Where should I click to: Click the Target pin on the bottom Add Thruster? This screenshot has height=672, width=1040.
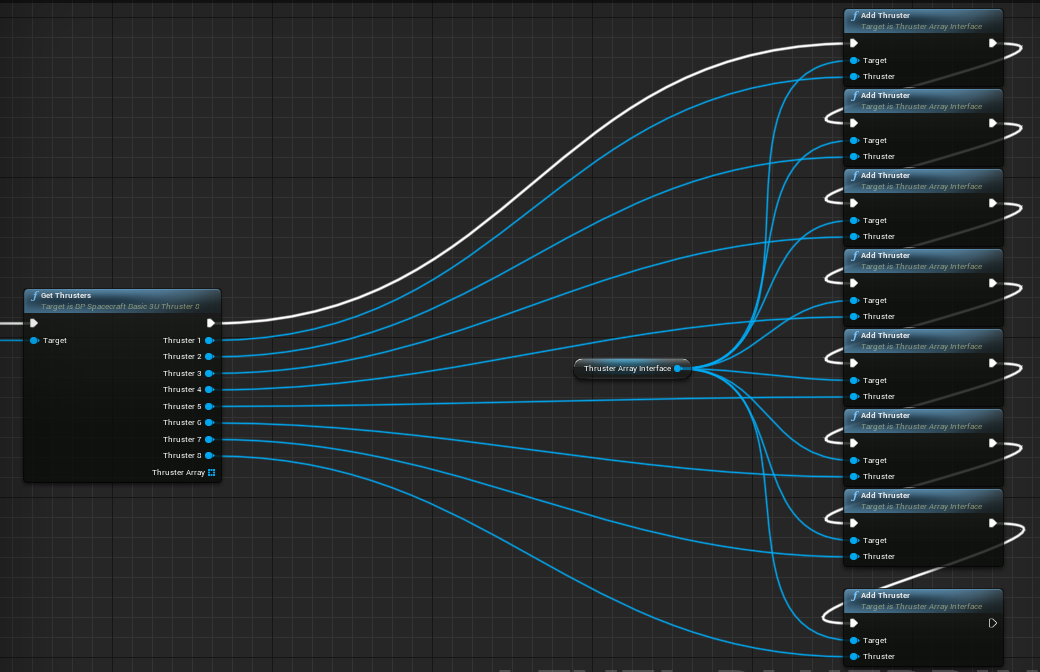pyautogui.click(x=854, y=640)
